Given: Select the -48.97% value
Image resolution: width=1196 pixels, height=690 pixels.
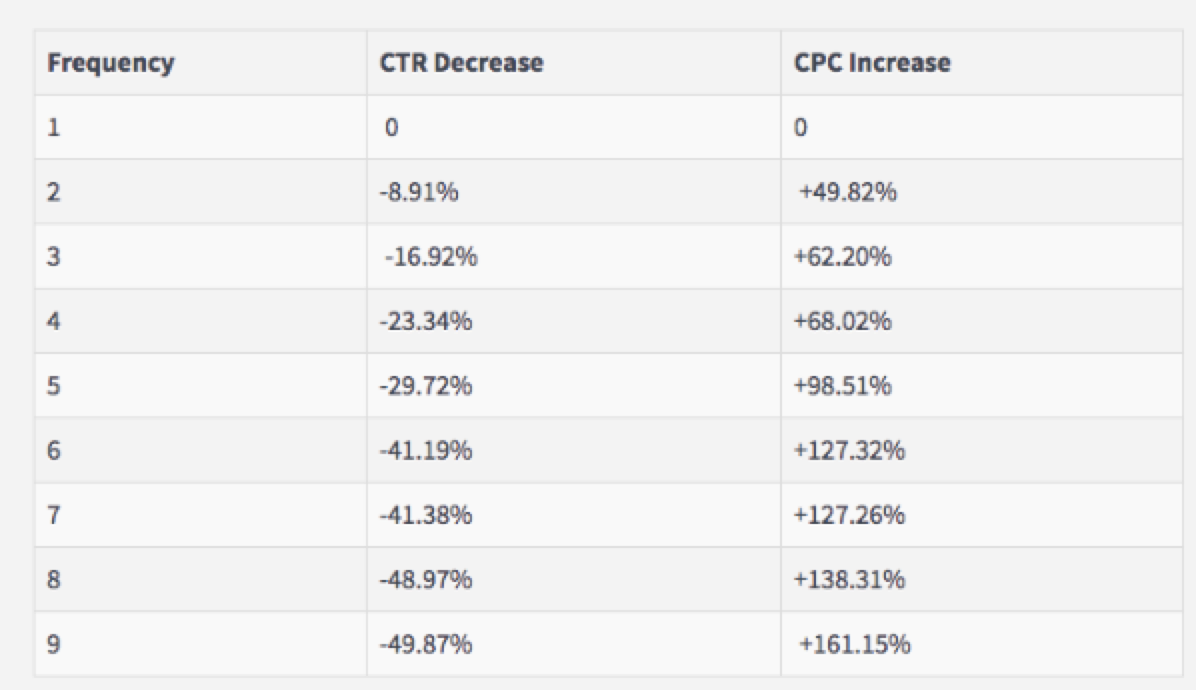Looking at the screenshot, I should [426, 580].
